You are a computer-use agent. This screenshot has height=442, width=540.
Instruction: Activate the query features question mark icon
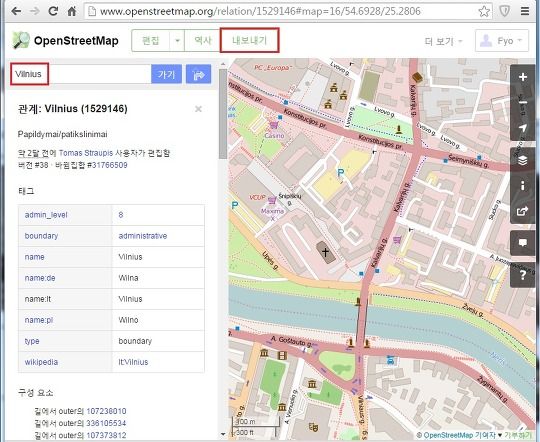pyautogui.click(x=522, y=275)
